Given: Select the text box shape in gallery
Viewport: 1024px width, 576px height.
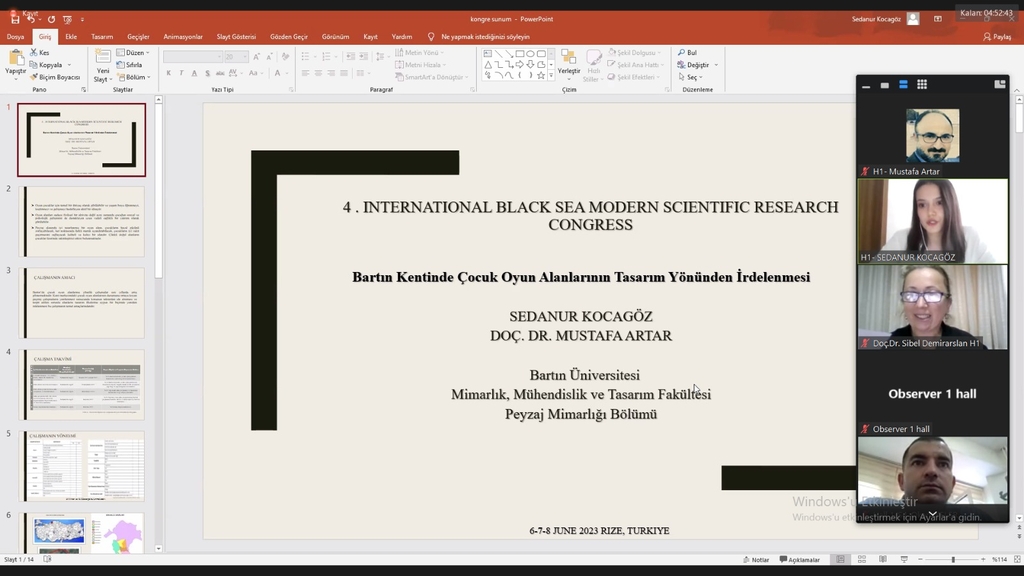Looking at the screenshot, I should tap(488, 54).
